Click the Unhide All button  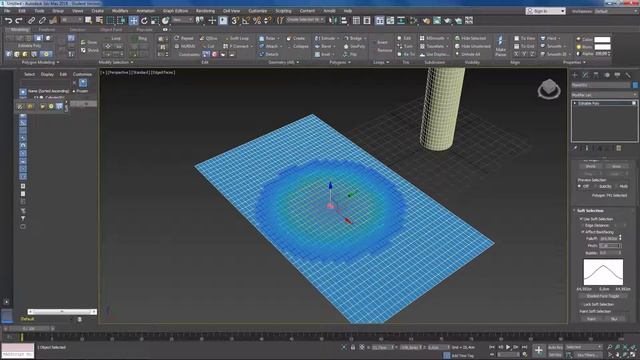pyautogui.click(x=468, y=54)
